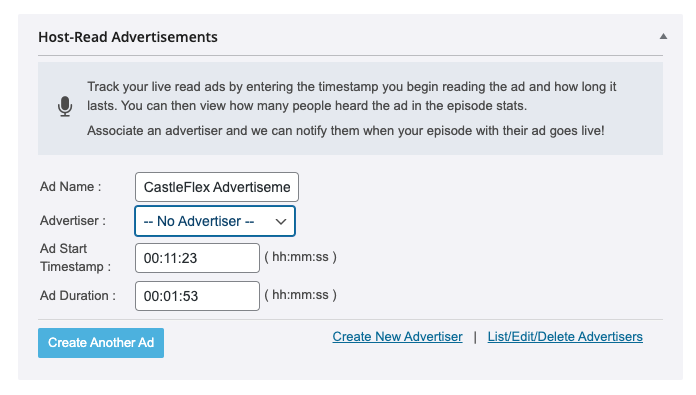The height and width of the screenshot is (395, 696).
Task: Click the Ad Start Timestamp label
Action: click(x=75, y=258)
